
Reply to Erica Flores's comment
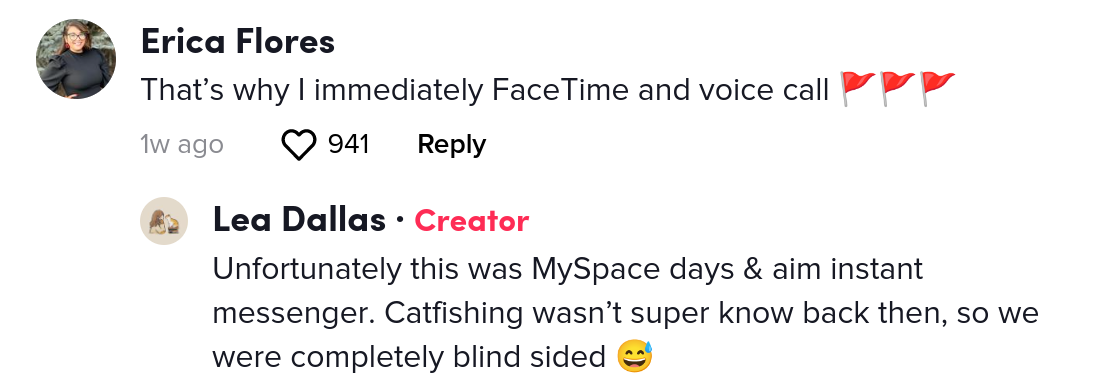[x=452, y=145]
